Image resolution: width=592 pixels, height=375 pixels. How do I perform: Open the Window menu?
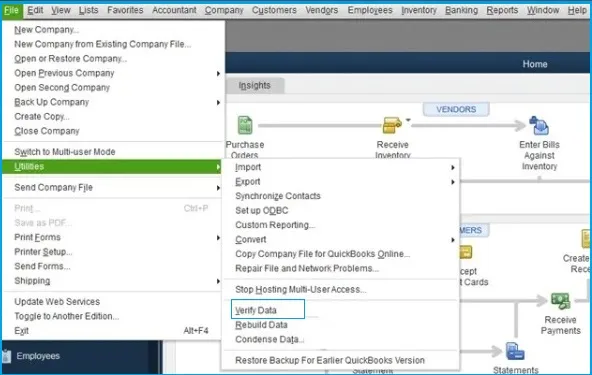tap(543, 10)
